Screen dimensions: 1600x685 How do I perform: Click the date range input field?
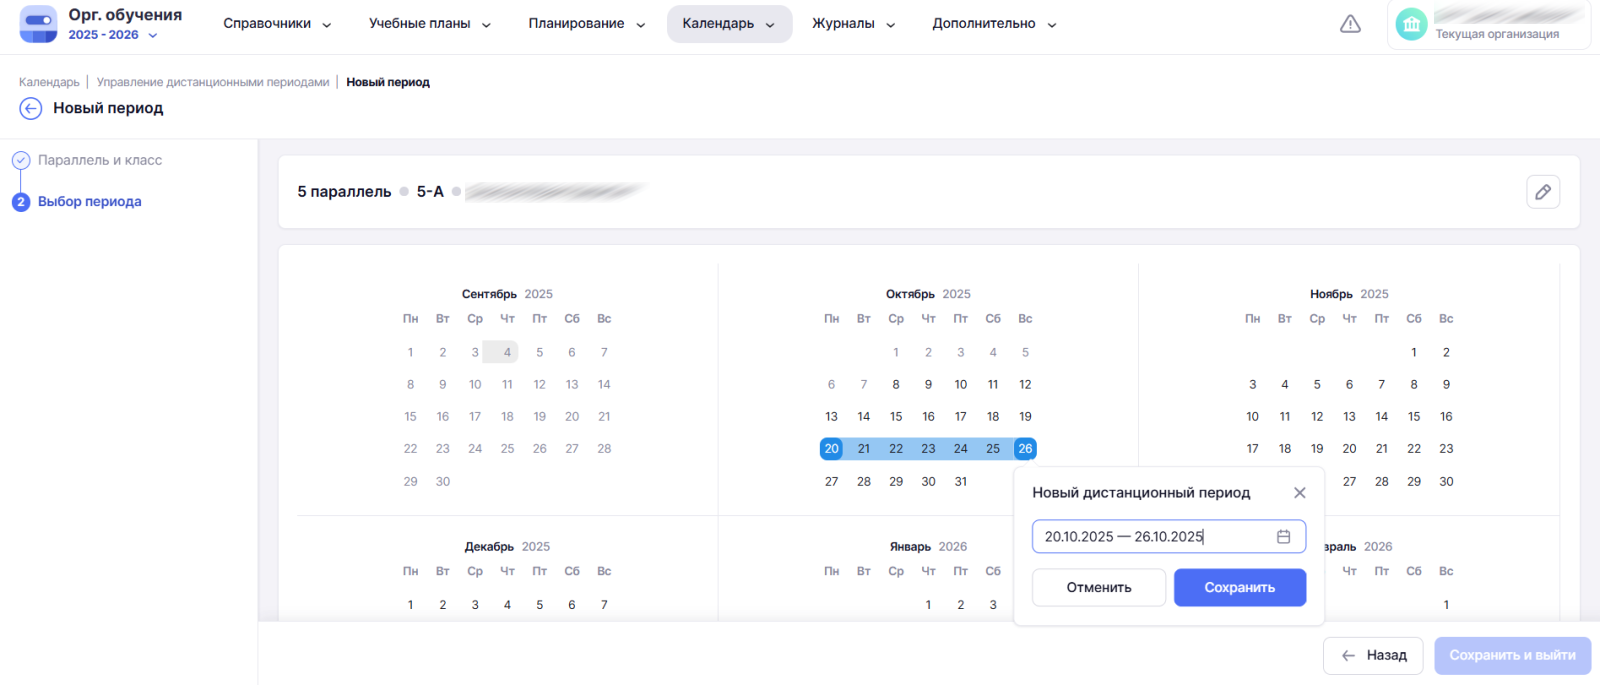1150,537
